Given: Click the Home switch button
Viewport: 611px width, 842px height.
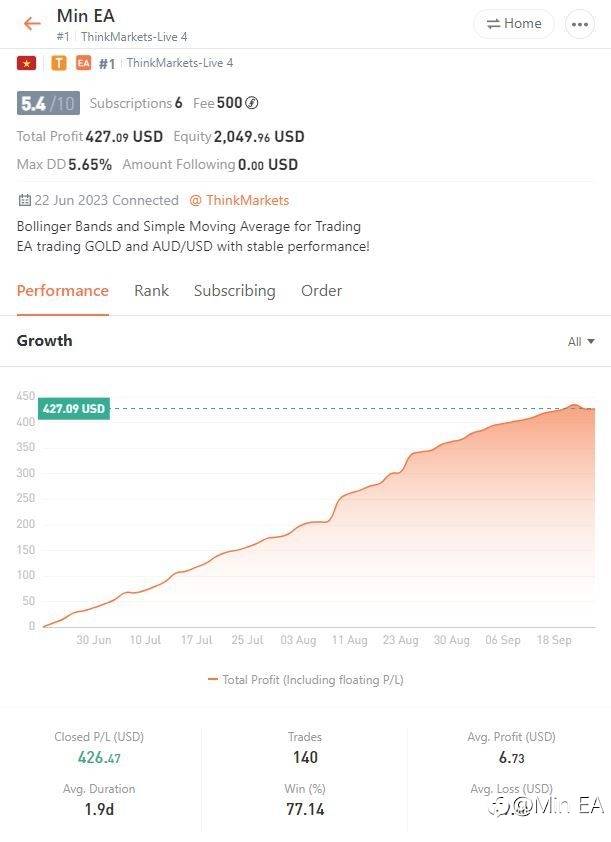Looking at the screenshot, I should coord(513,24).
